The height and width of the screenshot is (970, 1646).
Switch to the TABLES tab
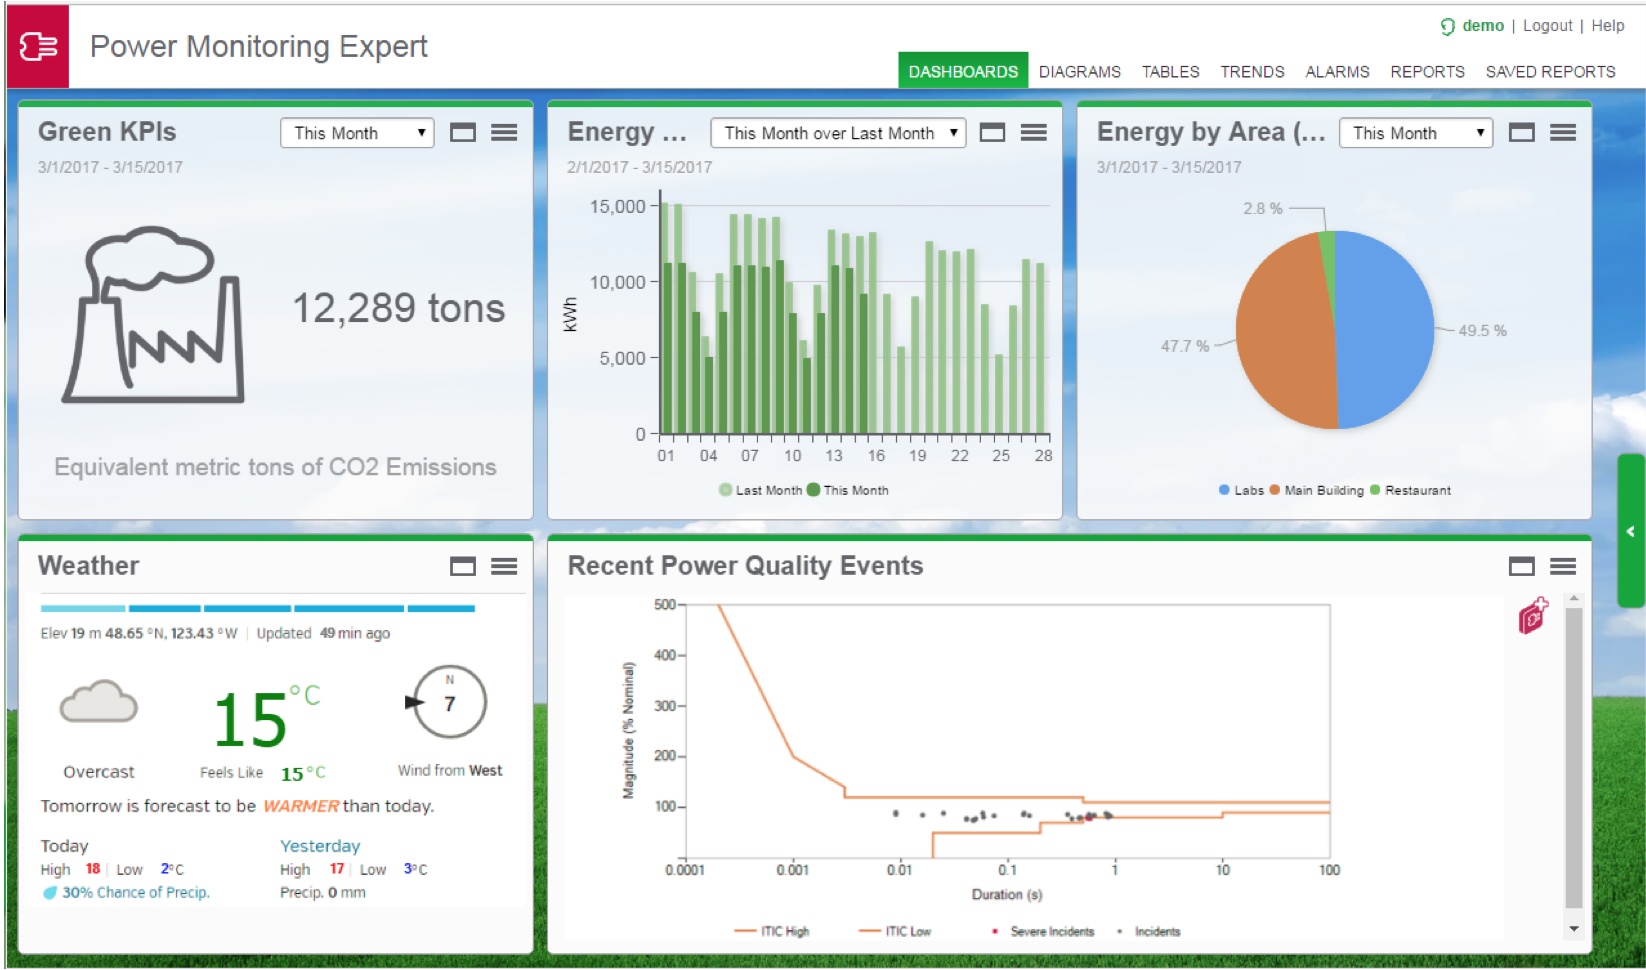tap(1171, 72)
